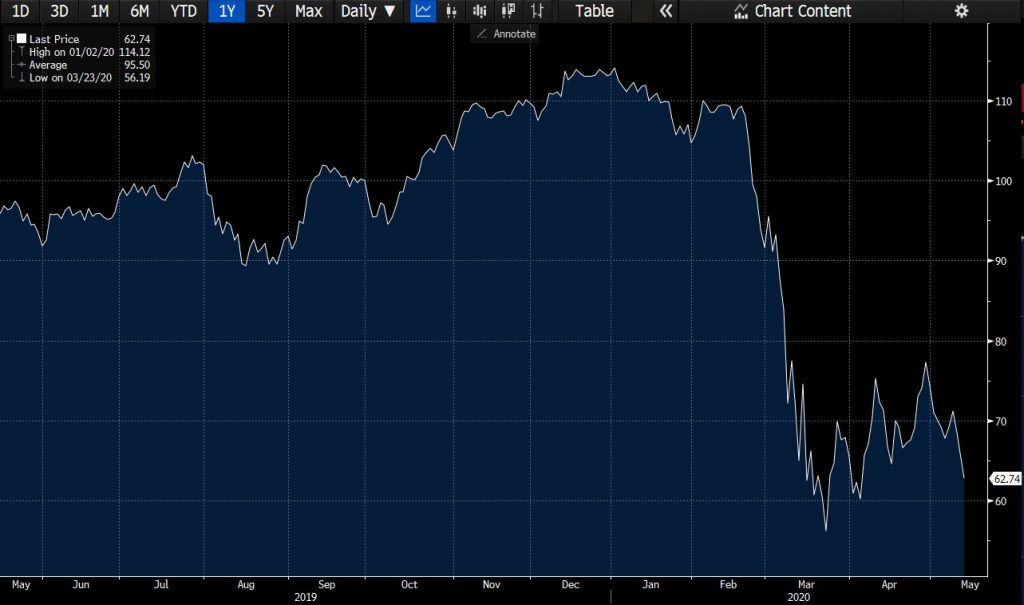Click the 95.50 average value

pyautogui.click(x=136, y=65)
